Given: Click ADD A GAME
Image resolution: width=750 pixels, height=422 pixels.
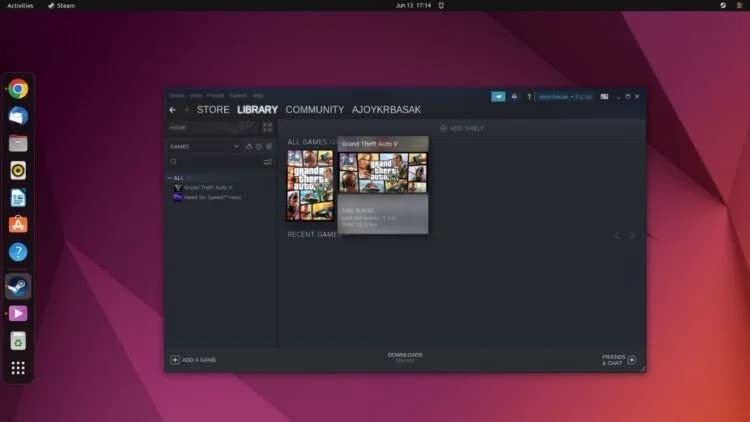Looking at the screenshot, I should click(193, 360).
